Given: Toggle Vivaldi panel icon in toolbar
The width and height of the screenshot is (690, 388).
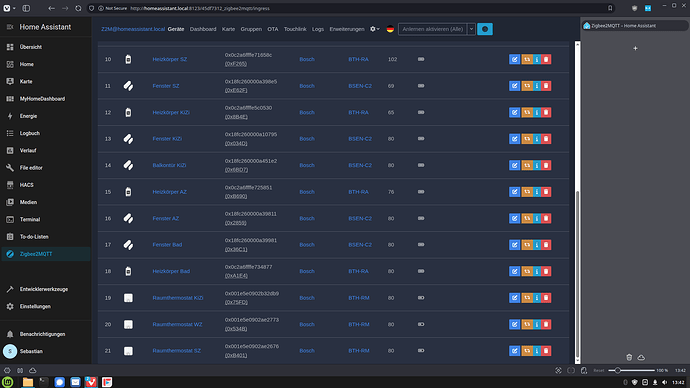Looking at the screenshot, I should 26,8.
